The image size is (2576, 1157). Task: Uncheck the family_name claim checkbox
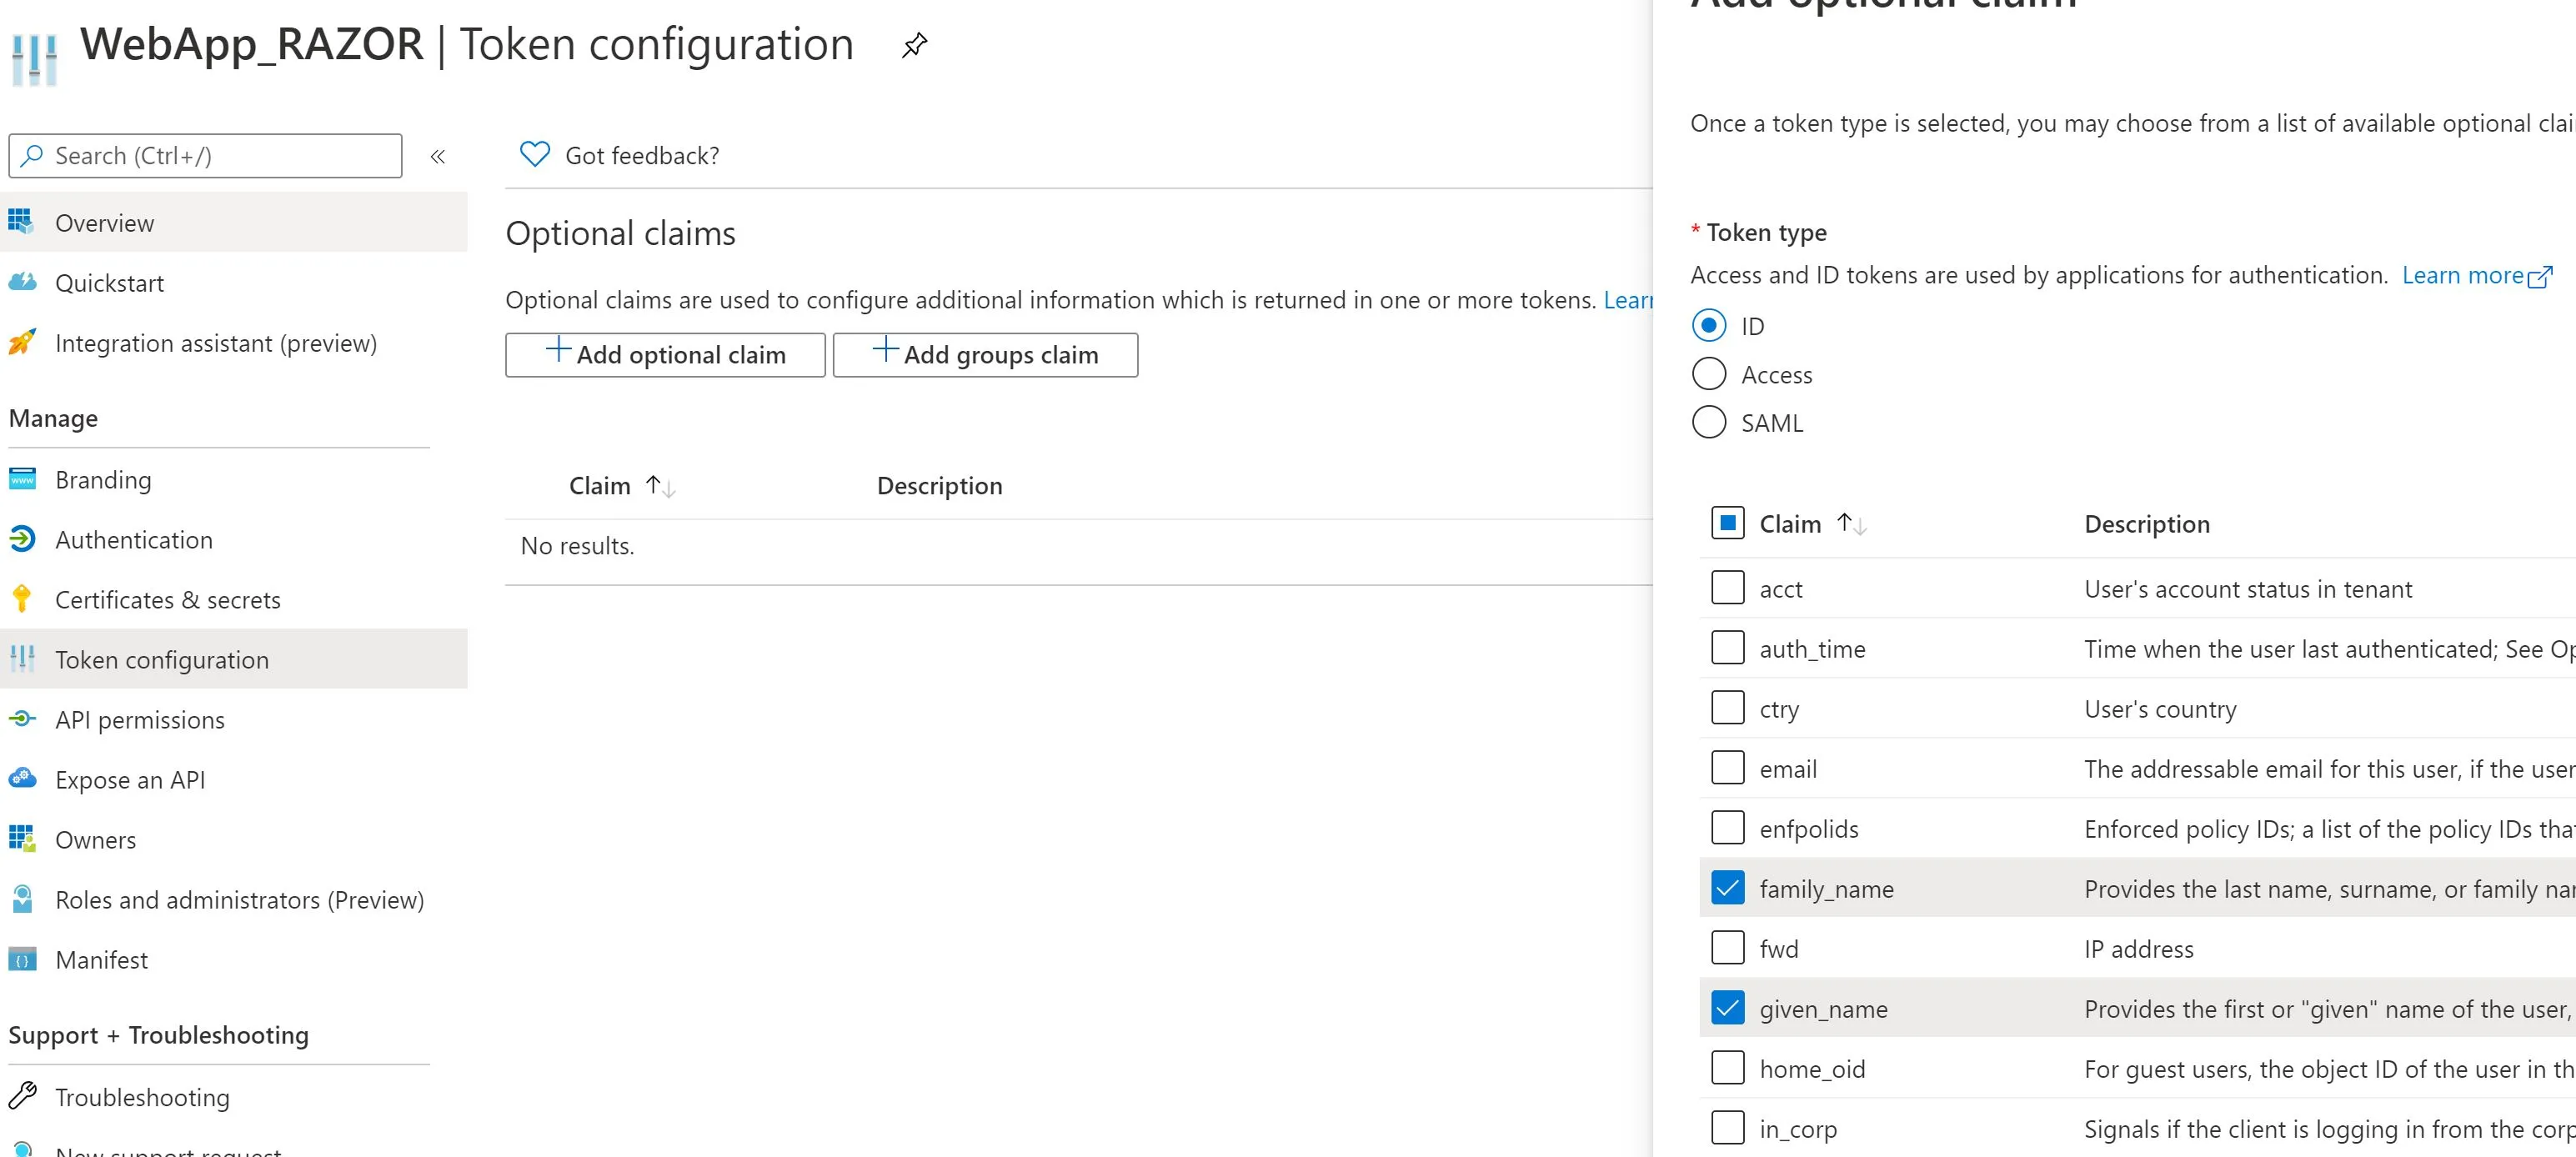tap(1728, 888)
